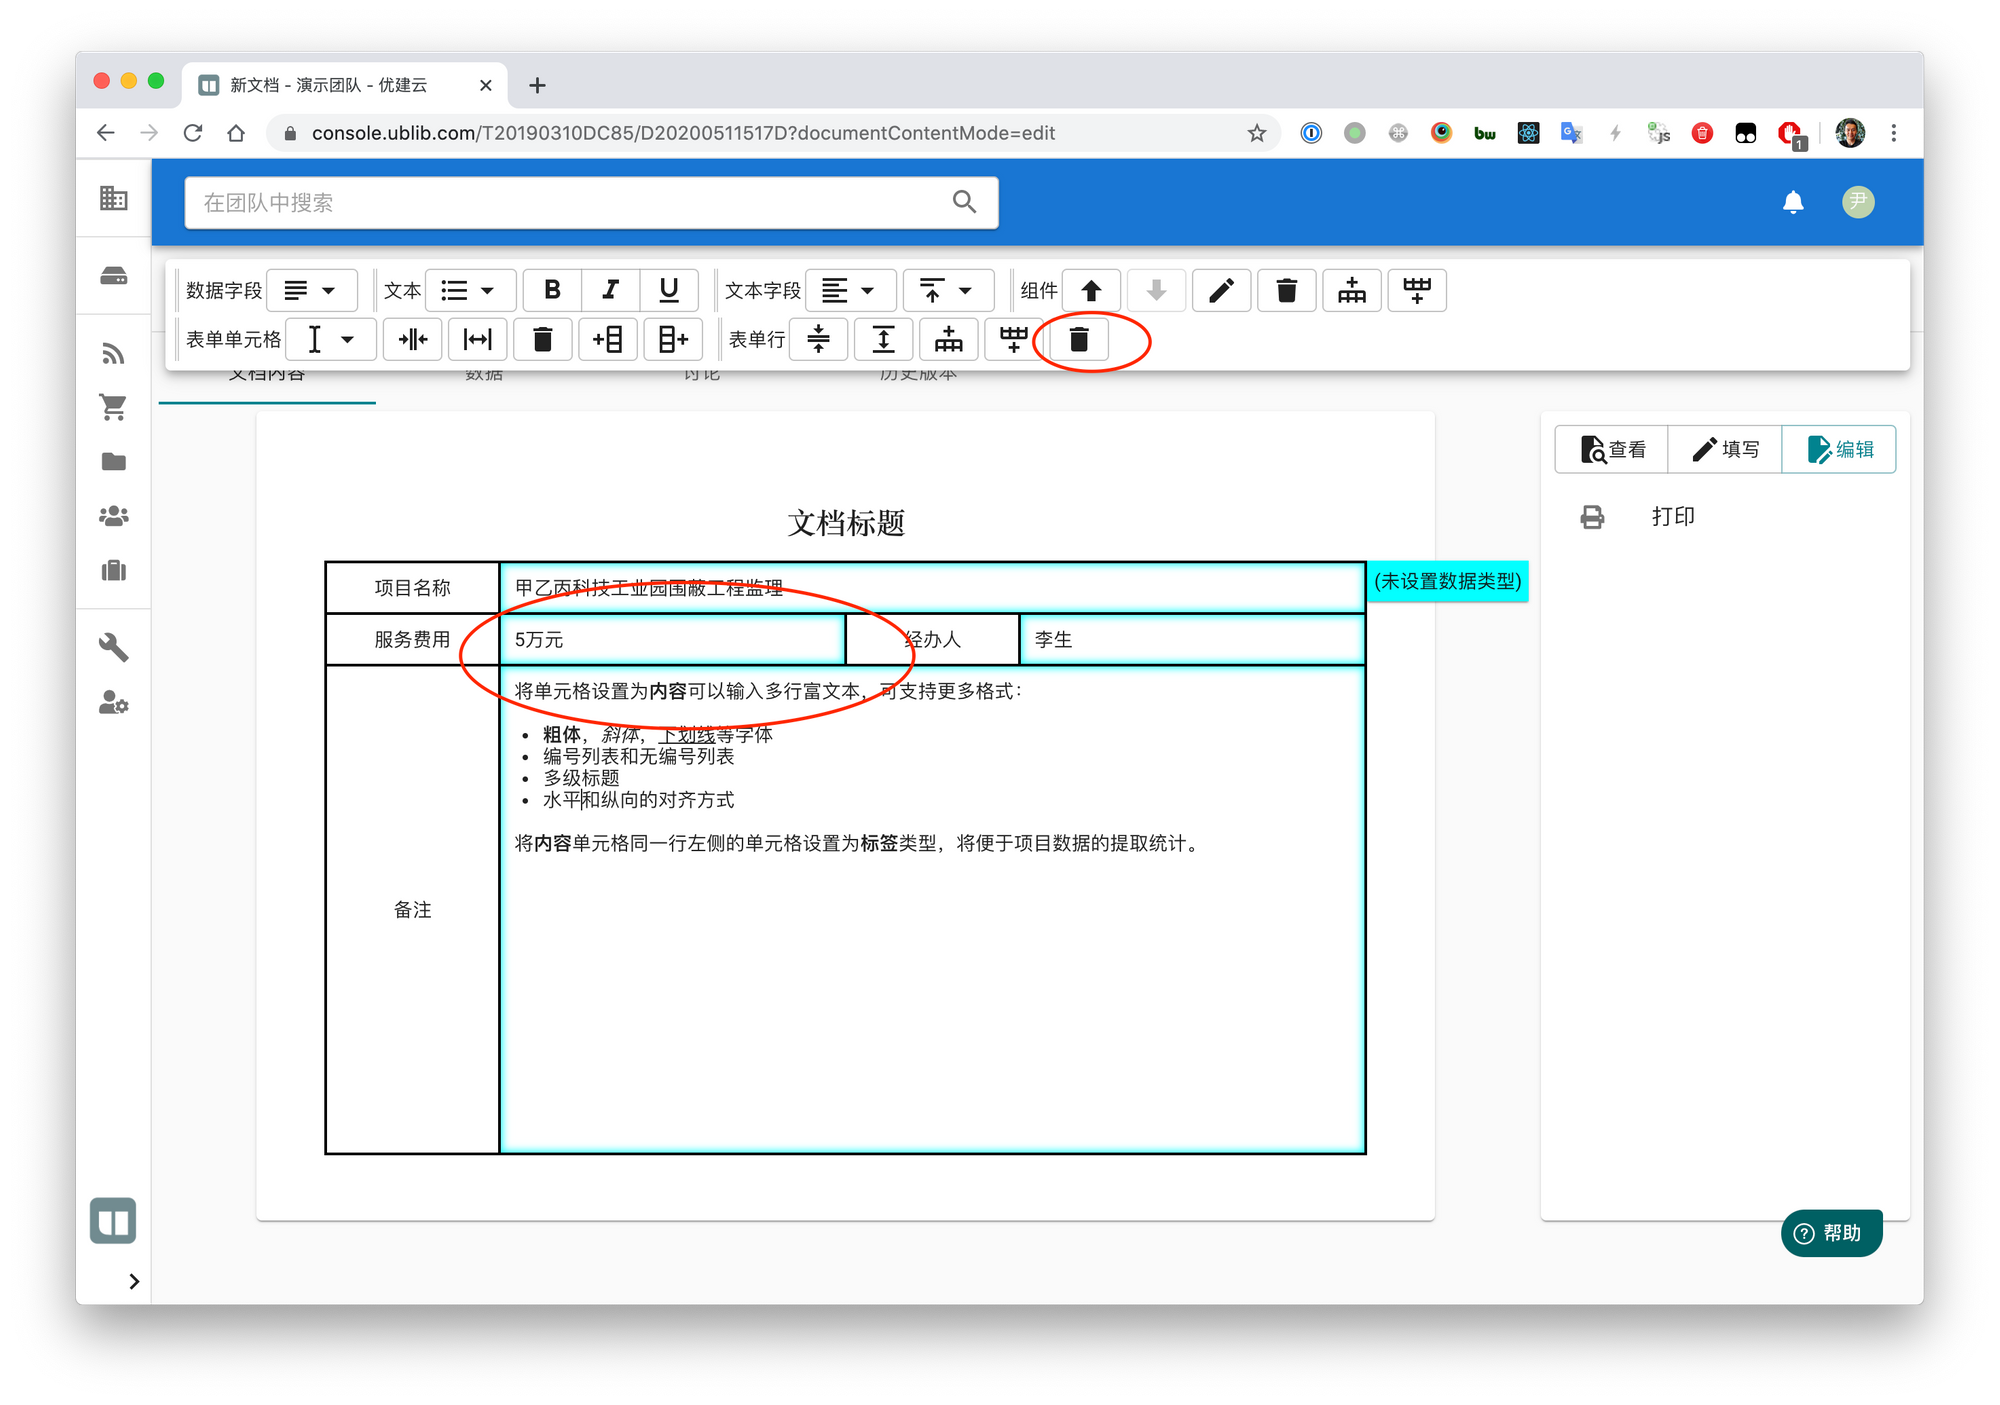The image size is (2000, 1405).
Task: Expand text field vertical alignment dropdown
Action: (x=947, y=290)
